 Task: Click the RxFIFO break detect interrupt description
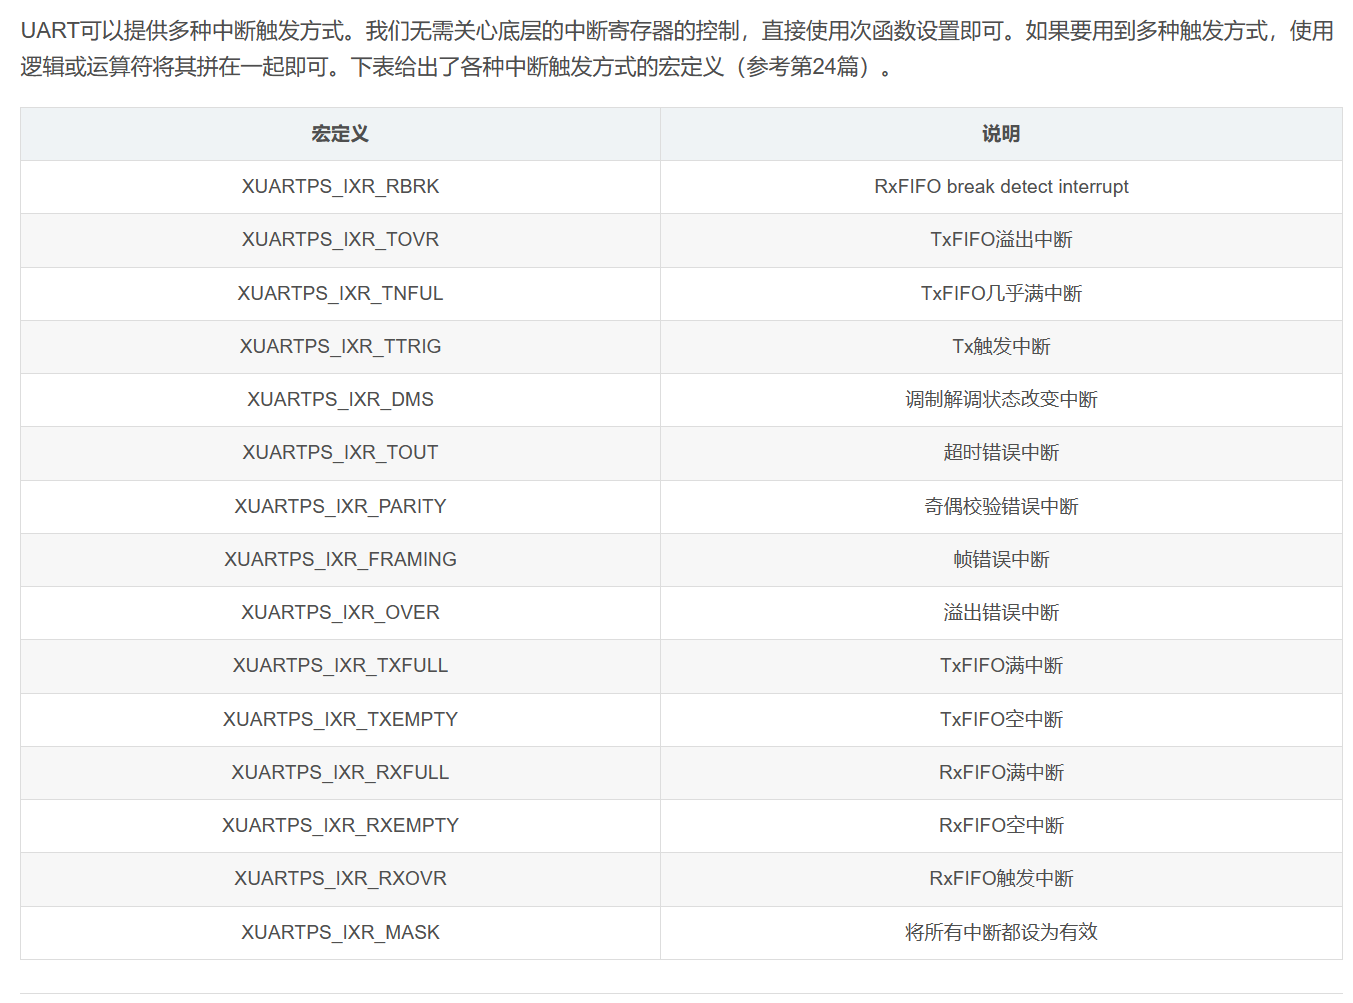[1001, 187]
